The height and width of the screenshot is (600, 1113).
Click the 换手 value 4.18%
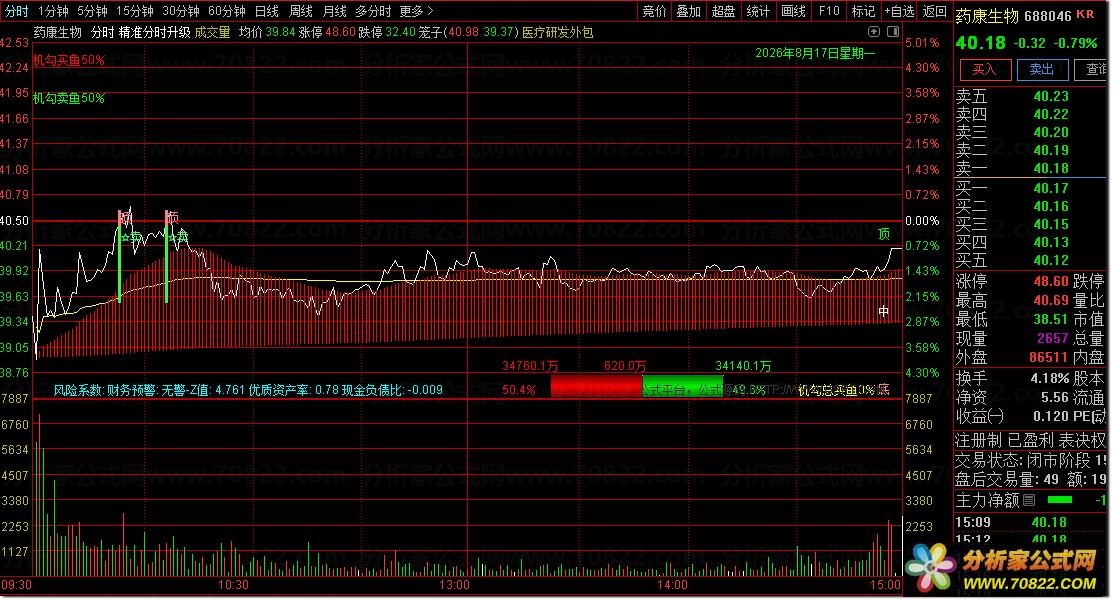click(x=1050, y=378)
